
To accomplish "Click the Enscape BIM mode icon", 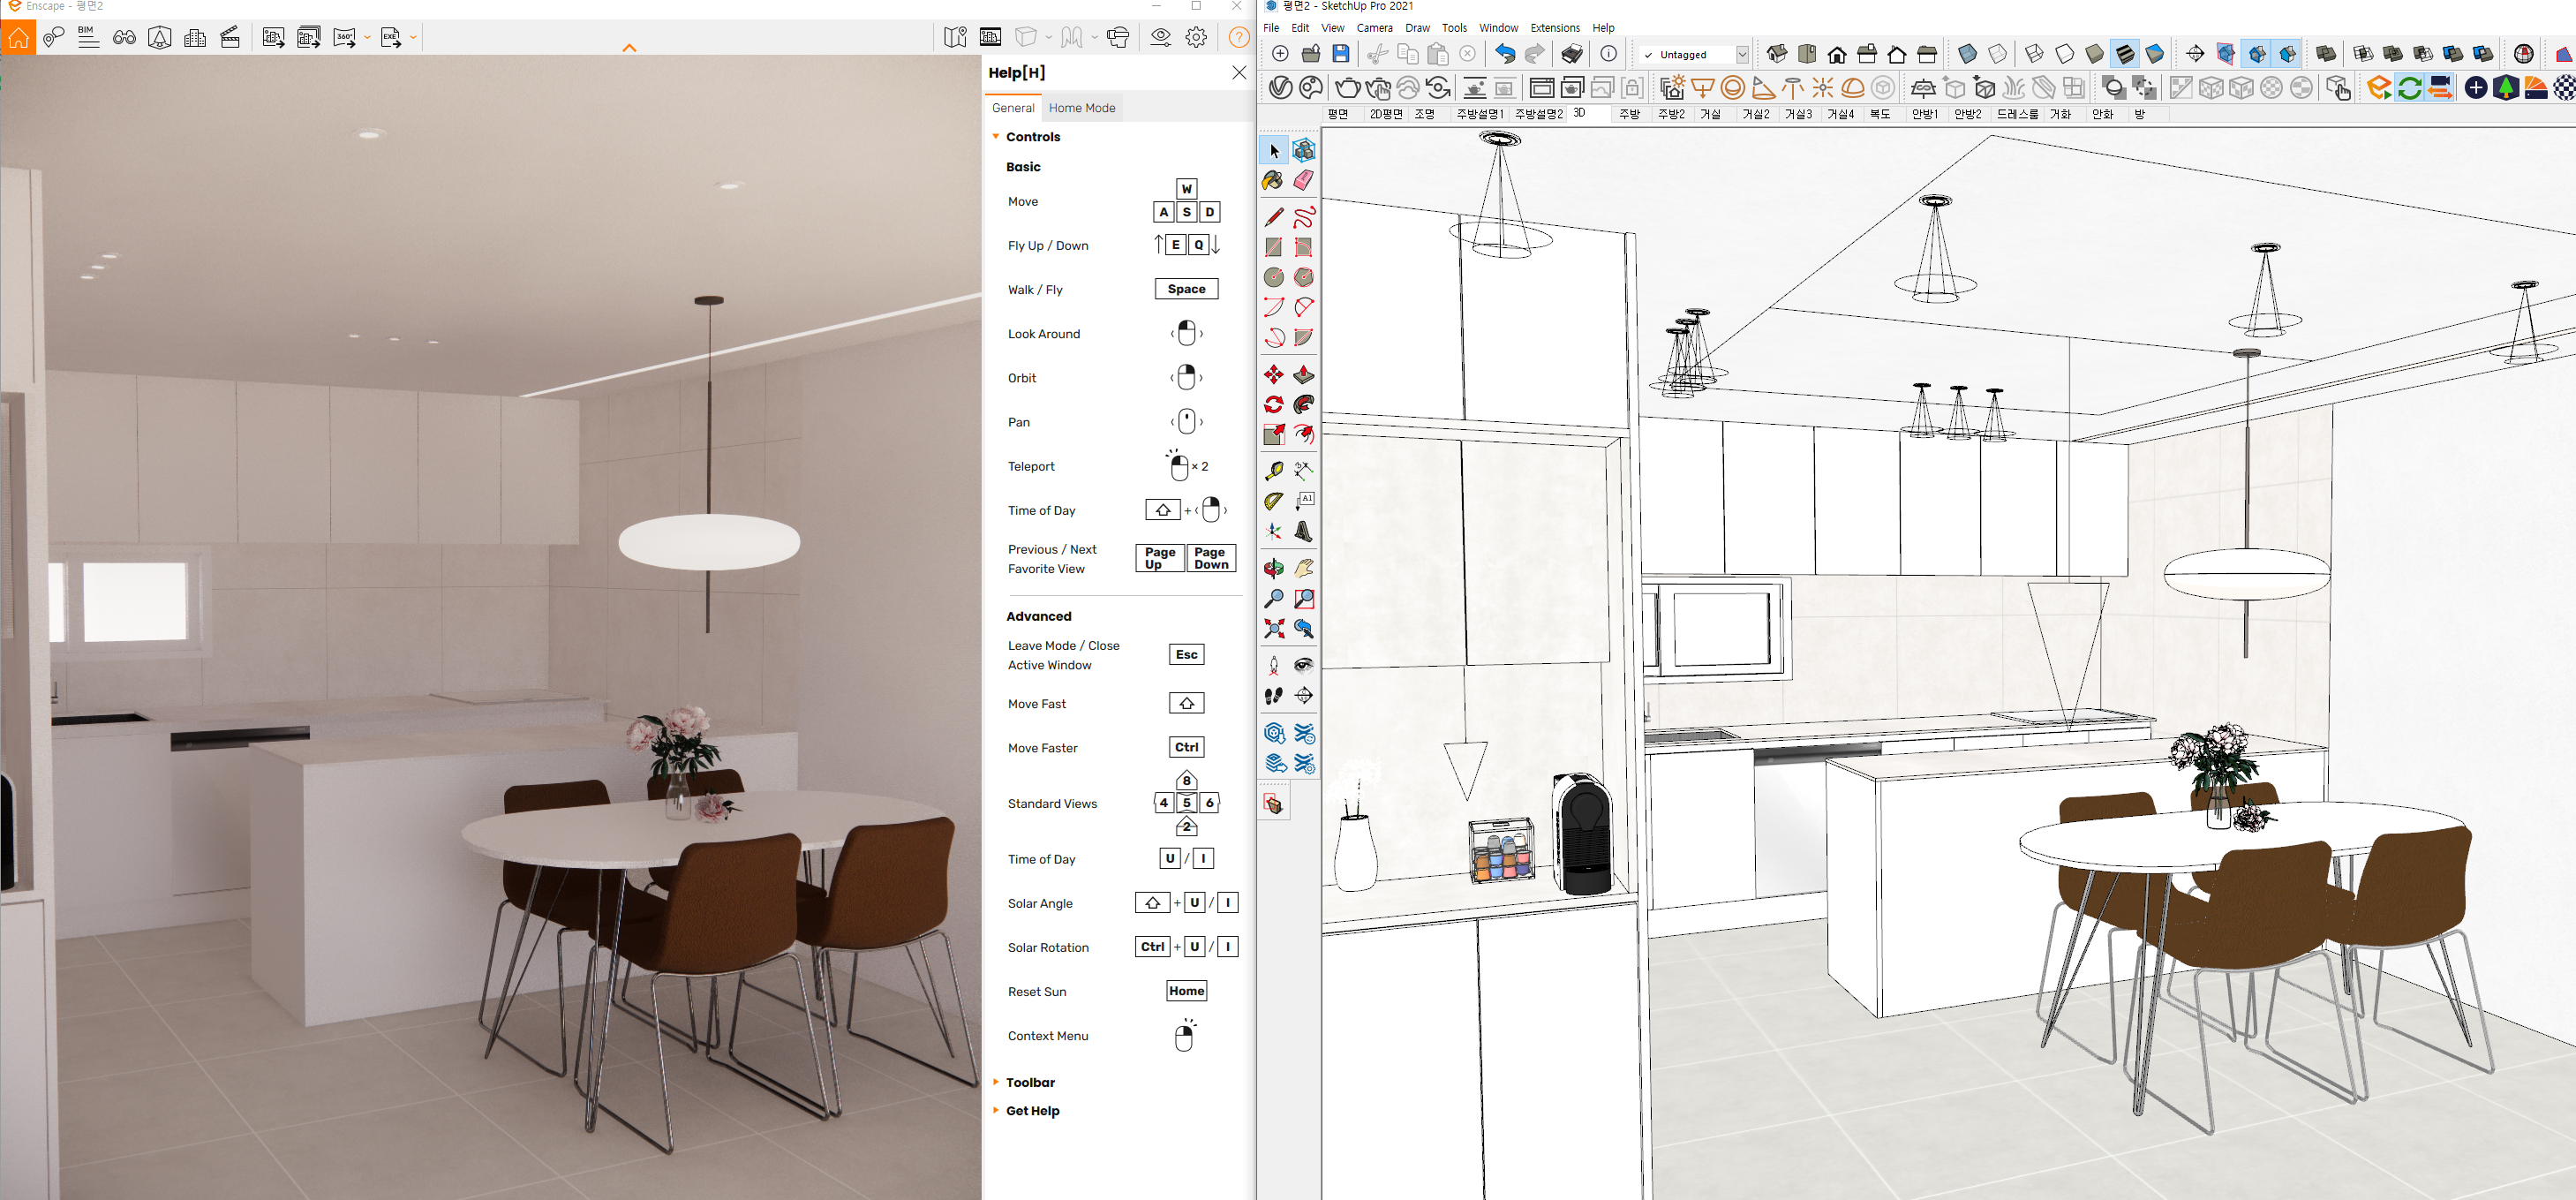I will tap(88, 38).
